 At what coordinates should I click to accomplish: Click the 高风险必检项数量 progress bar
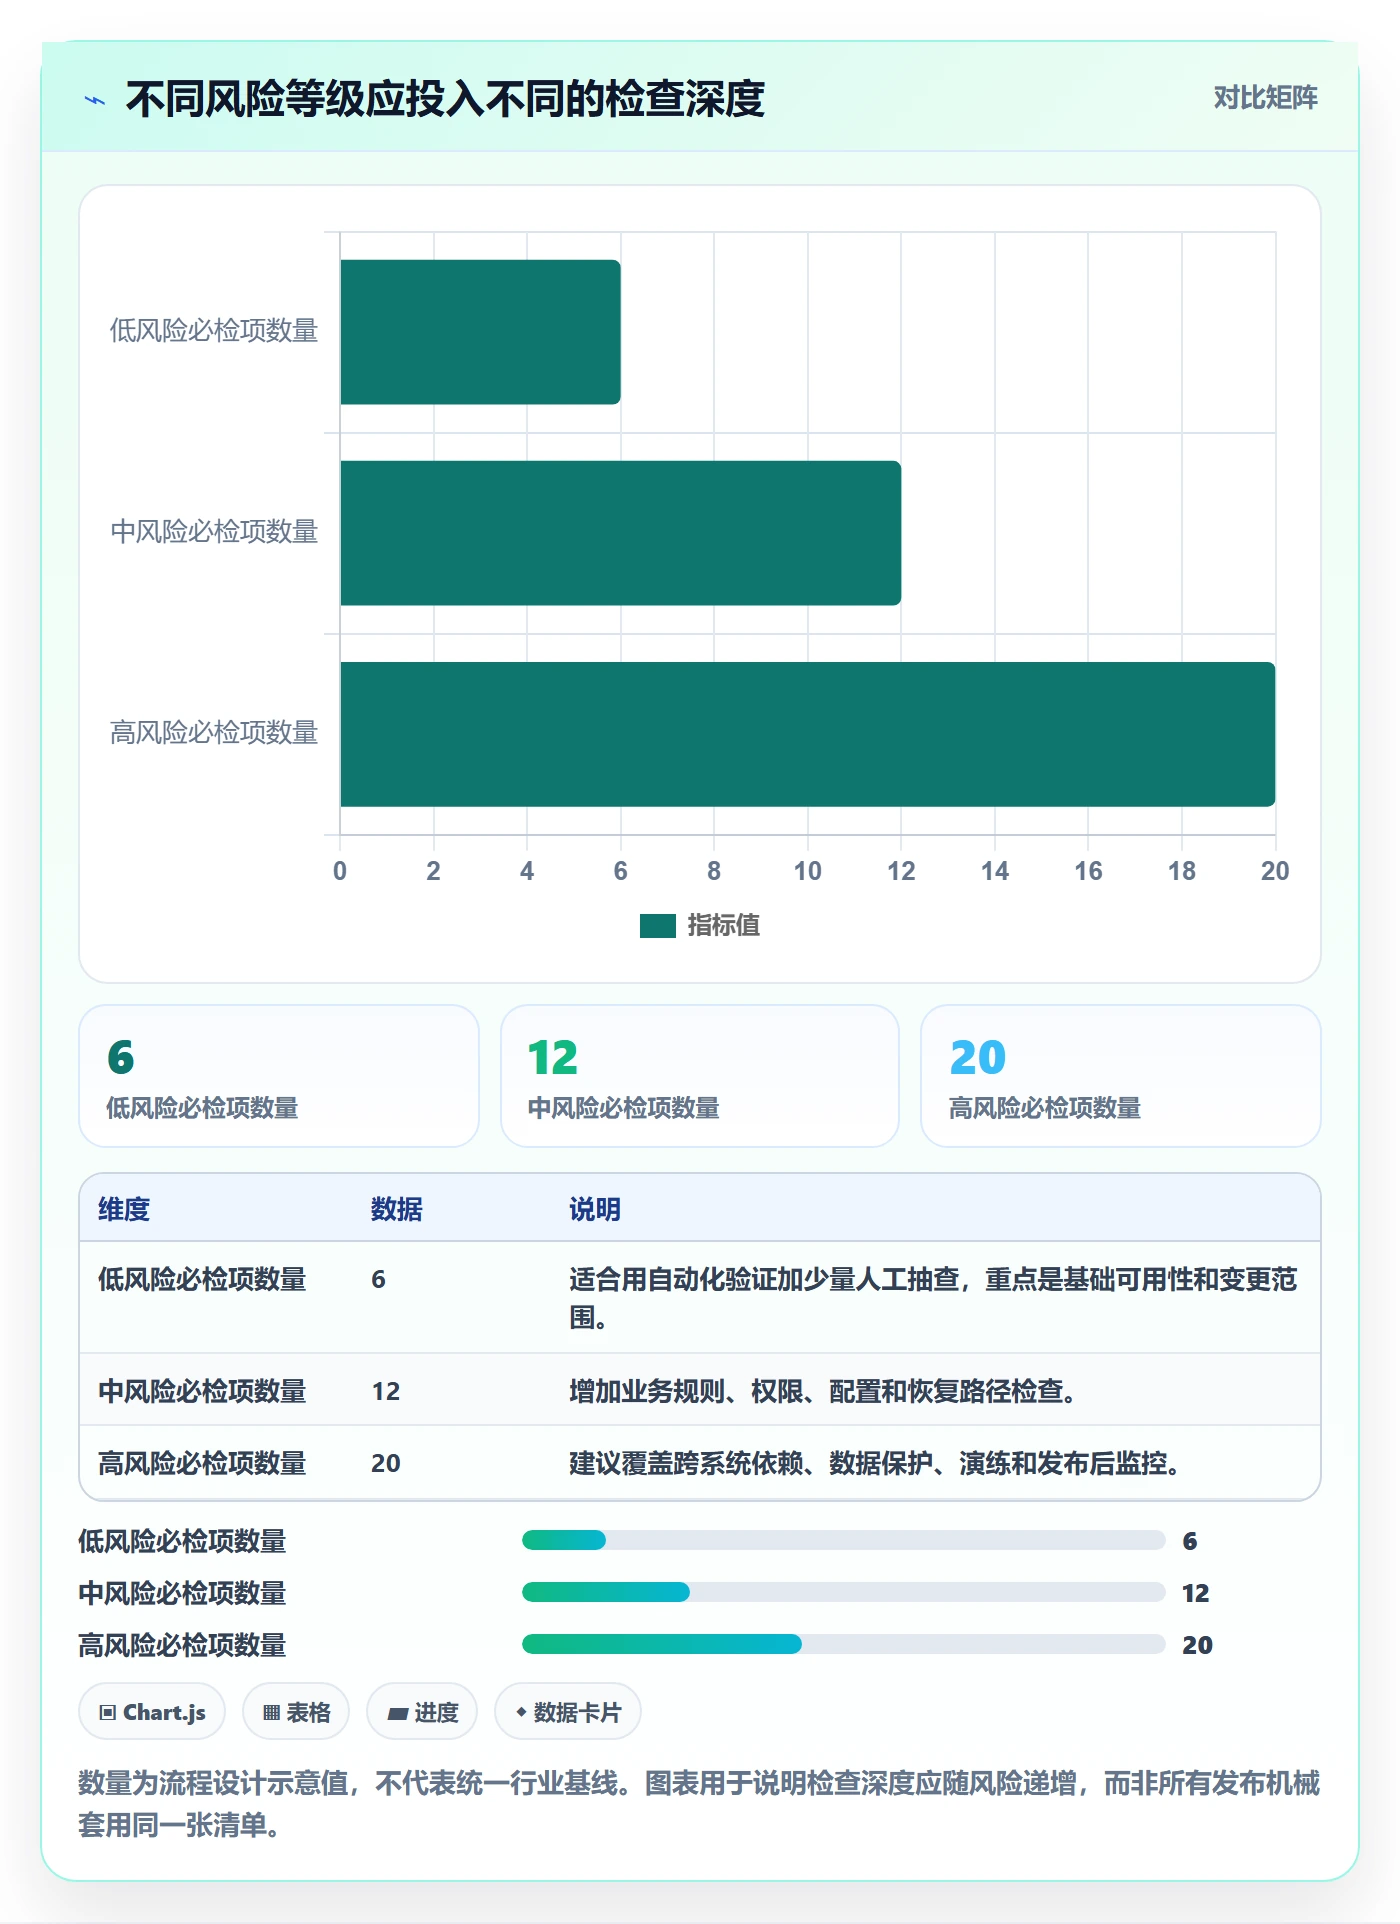844,1644
